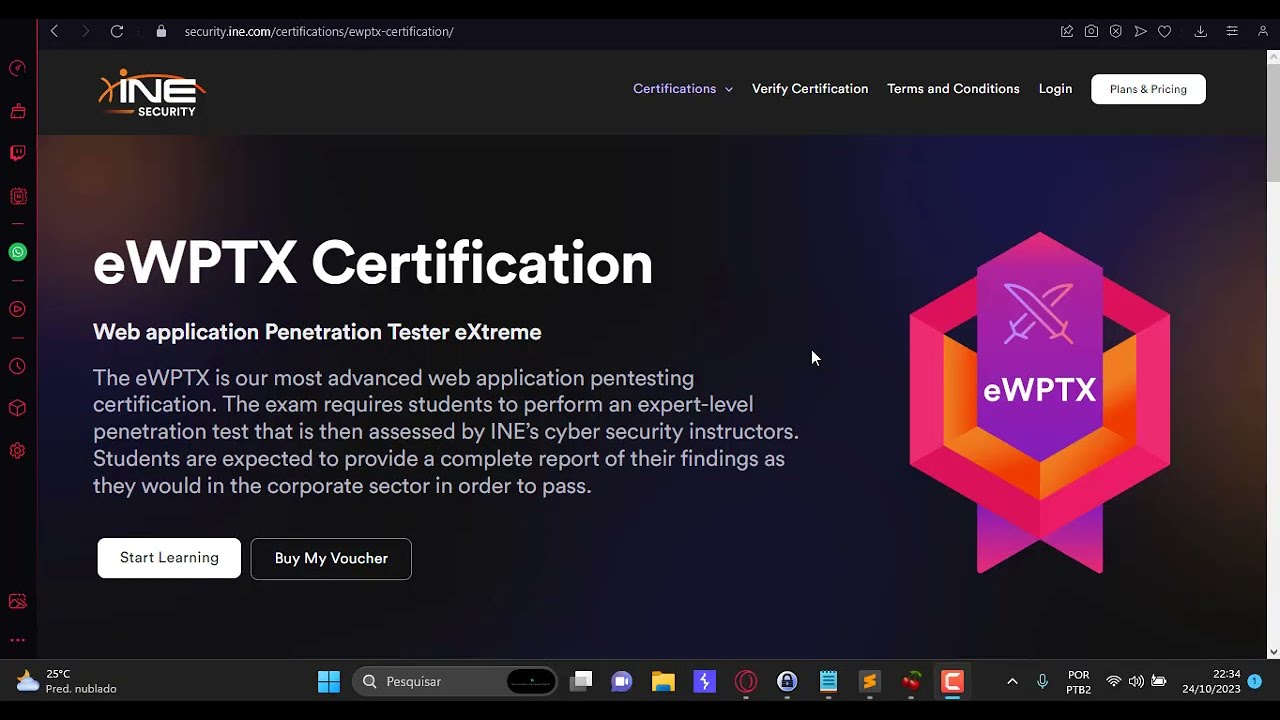Open WhatsApp in the sidebar

click(x=17, y=252)
